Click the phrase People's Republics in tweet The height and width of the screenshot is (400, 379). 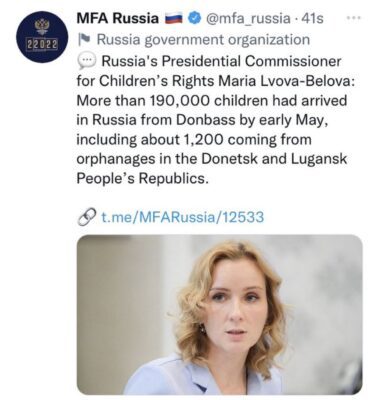click(x=142, y=179)
